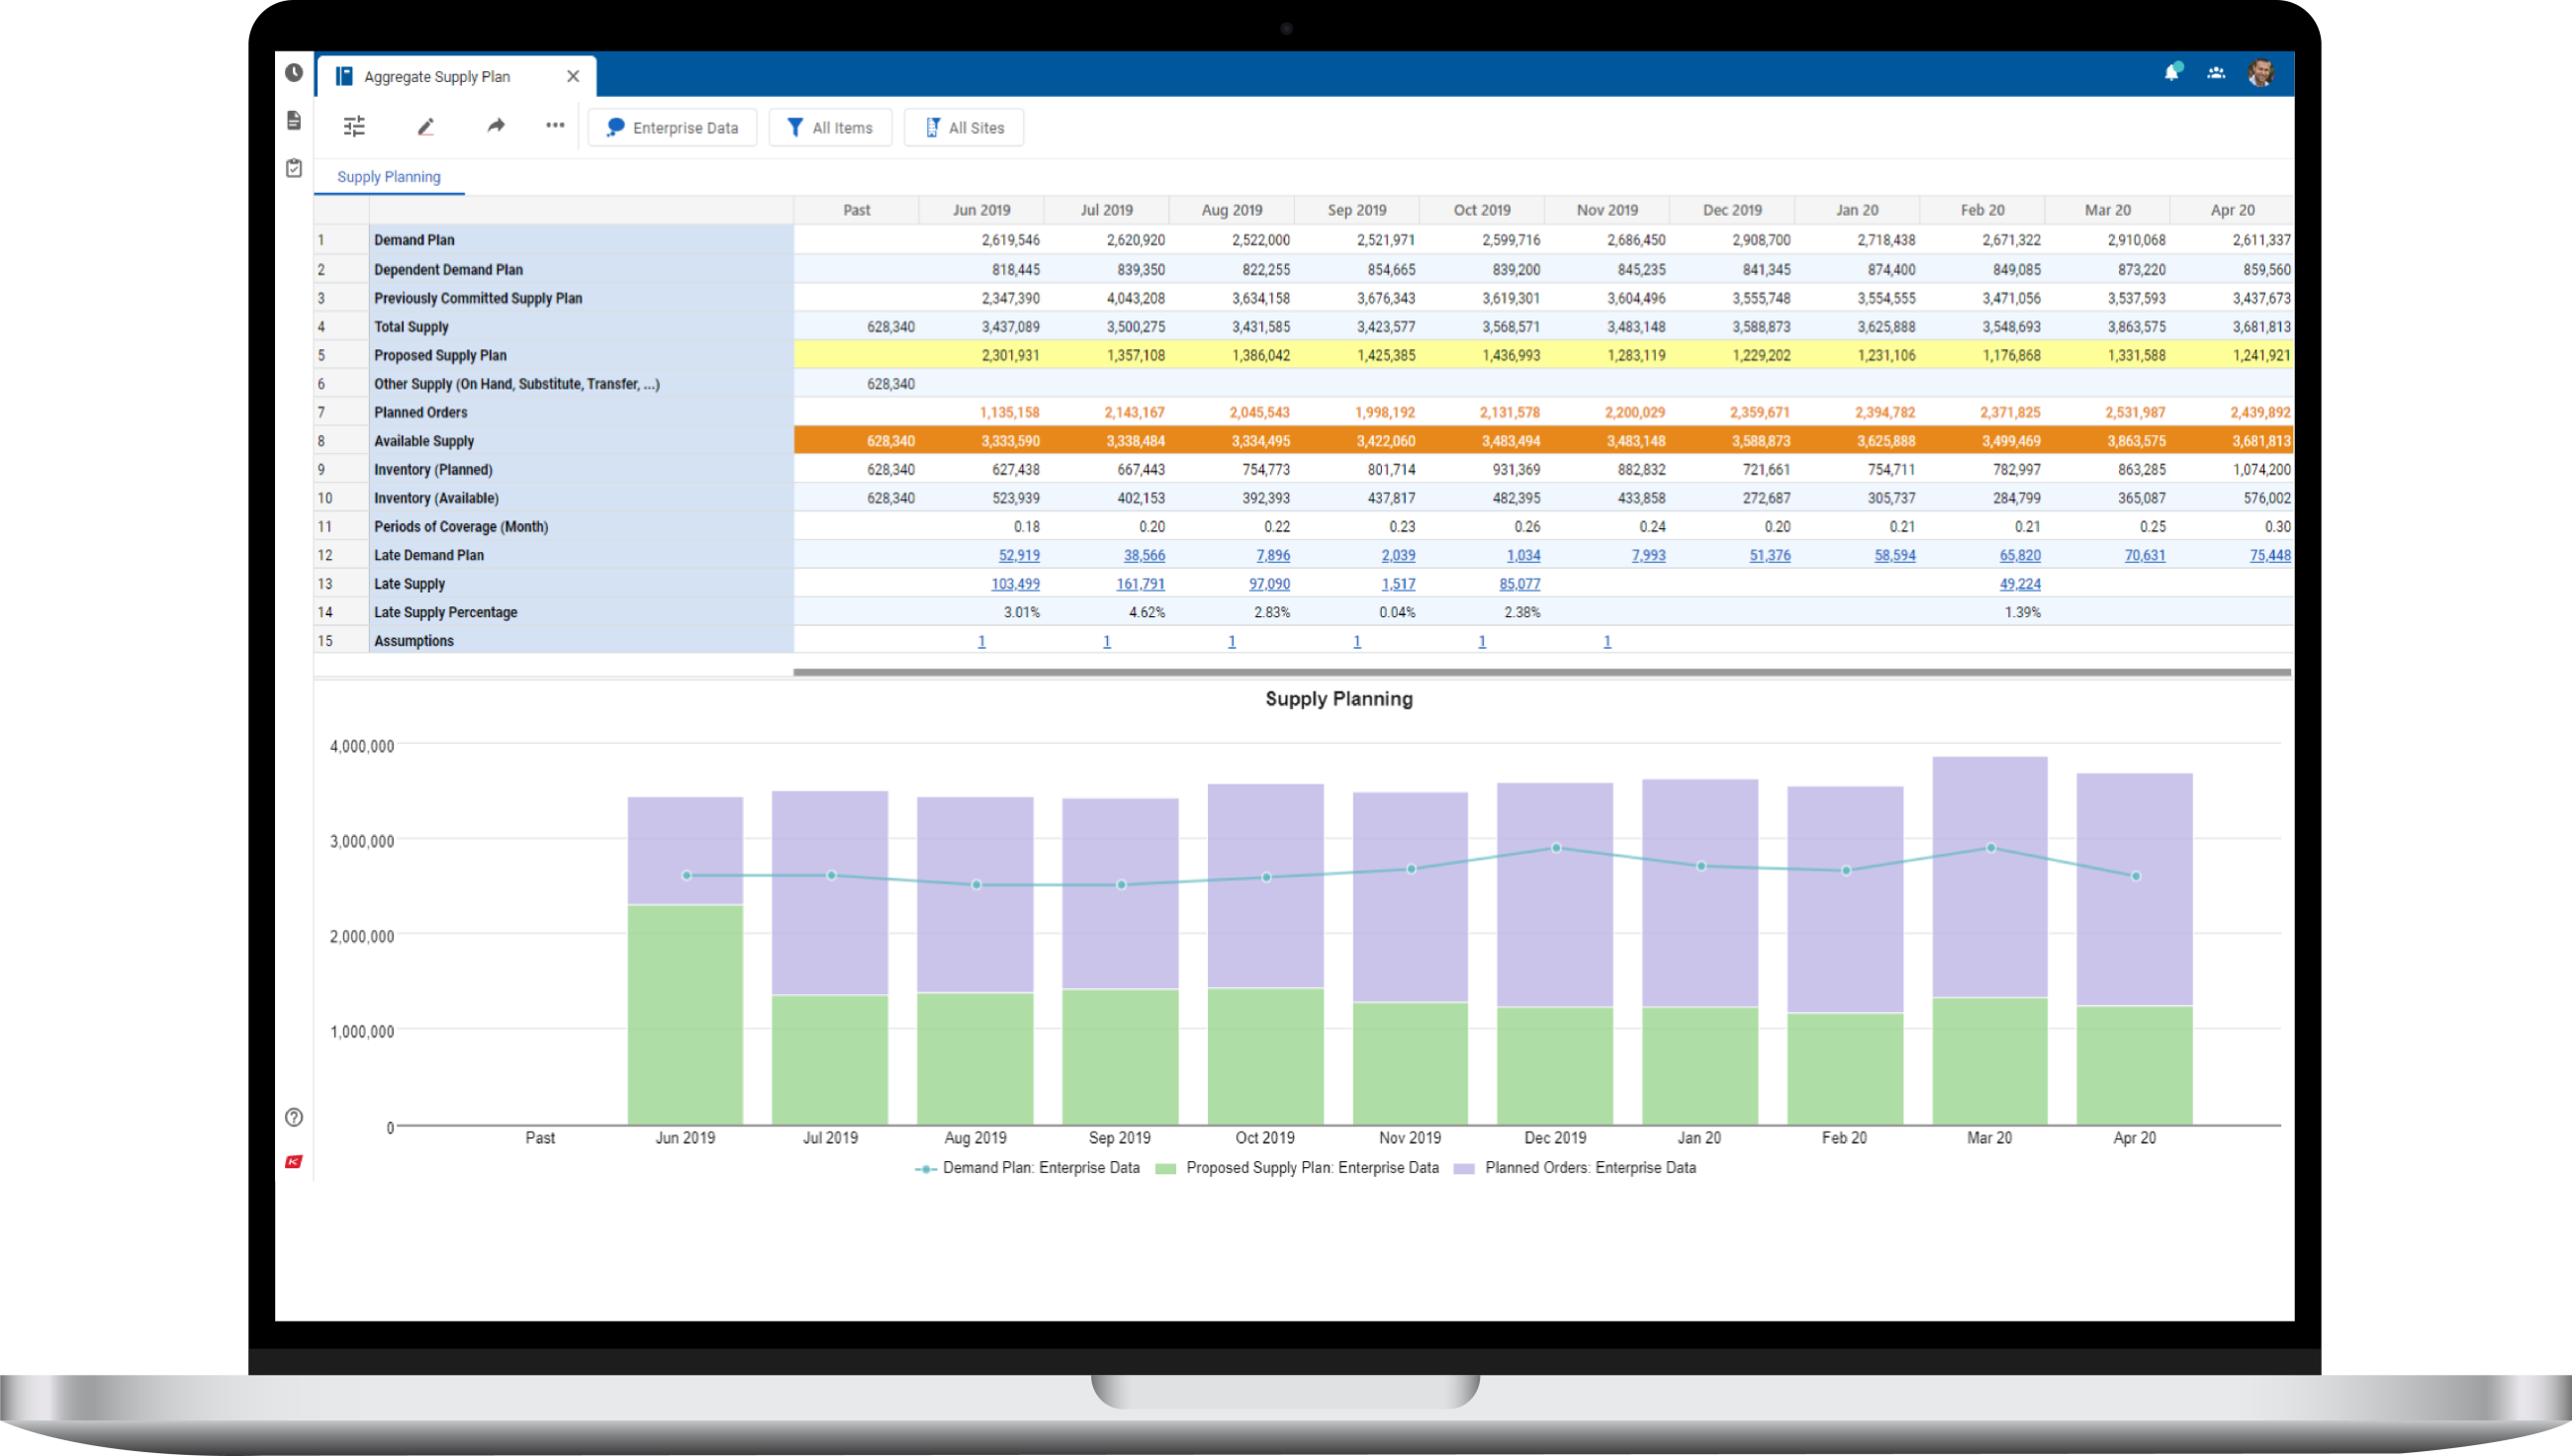This screenshot has width=2572, height=1456.
Task: Click the table's horizontal scrollbar
Action: point(1541,672)
